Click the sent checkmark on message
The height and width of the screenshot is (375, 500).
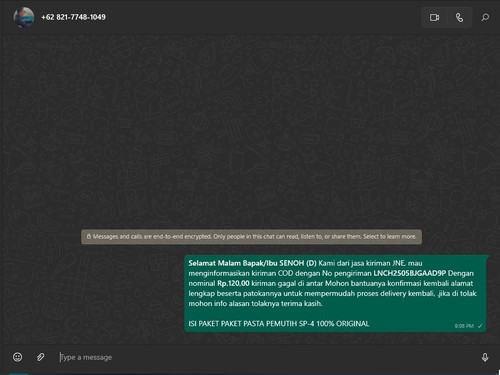pyautogui.click(x=480, y=326)
